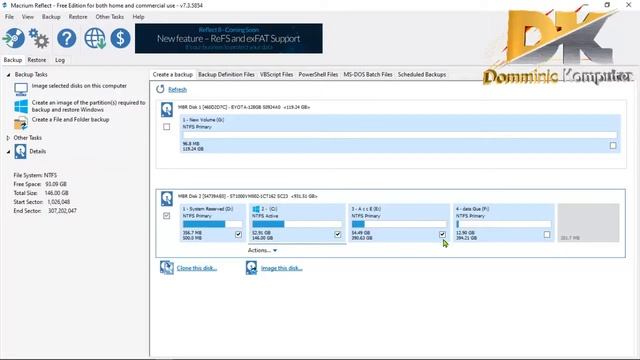Open the Scheduled Backups tab
Screen dimensions: 640x360
point(422,75)
